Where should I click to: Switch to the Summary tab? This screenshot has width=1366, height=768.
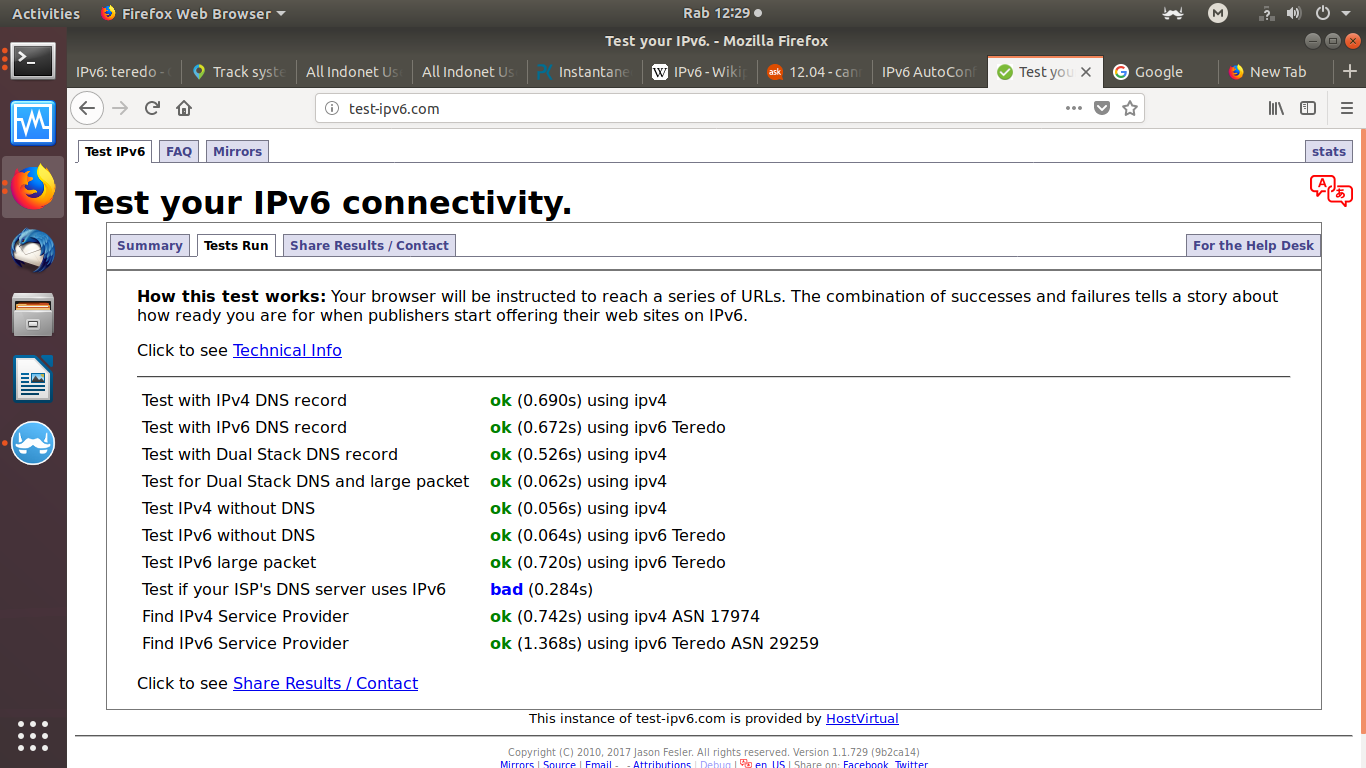[149, 245]
